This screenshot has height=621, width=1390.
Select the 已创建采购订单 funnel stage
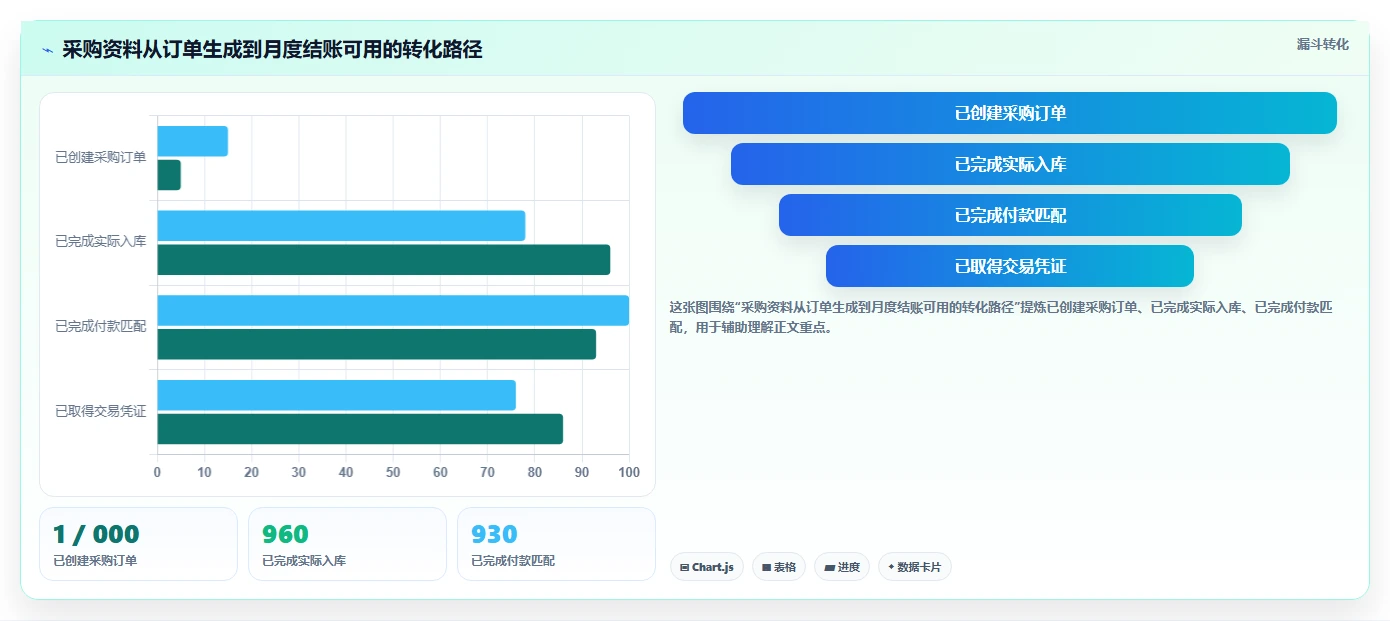tap(1010, 113)
